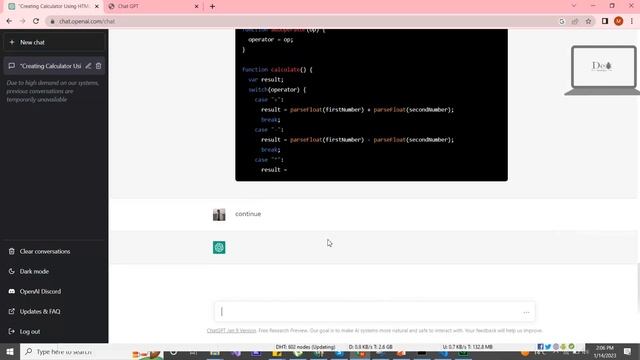Open ChatGPT Jan 9 Version link
The width and height of the screenshot is (640, 360).
[x=231, y=331]
